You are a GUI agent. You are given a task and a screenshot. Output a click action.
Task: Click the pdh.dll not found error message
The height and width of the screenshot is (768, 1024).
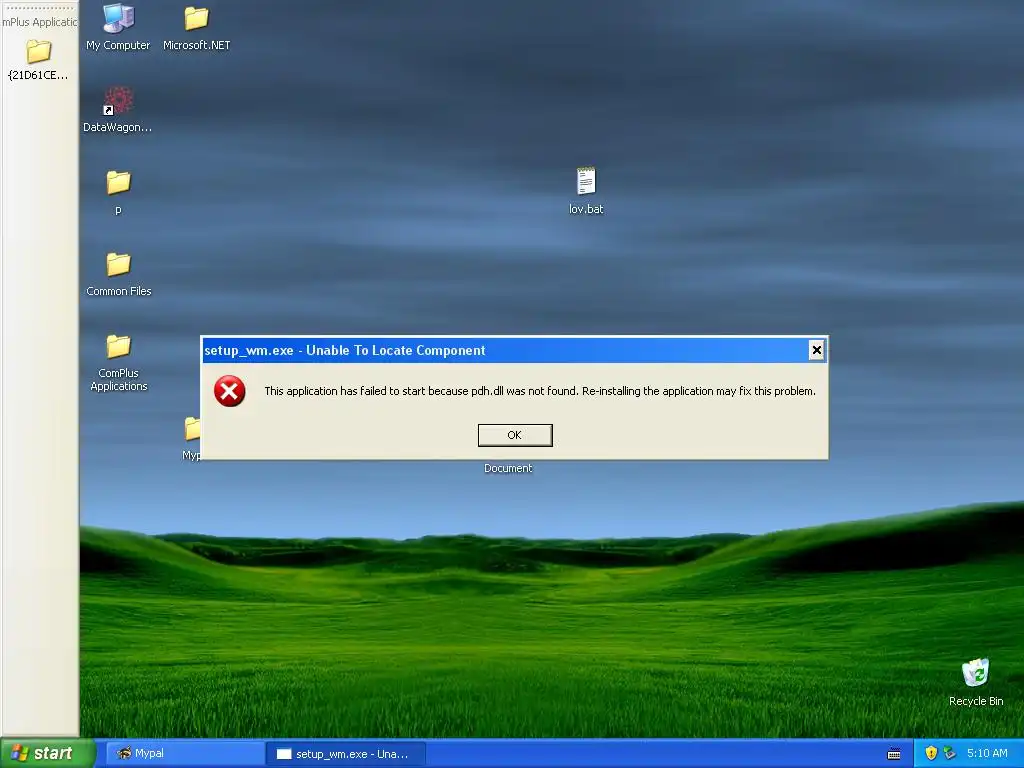540,391
